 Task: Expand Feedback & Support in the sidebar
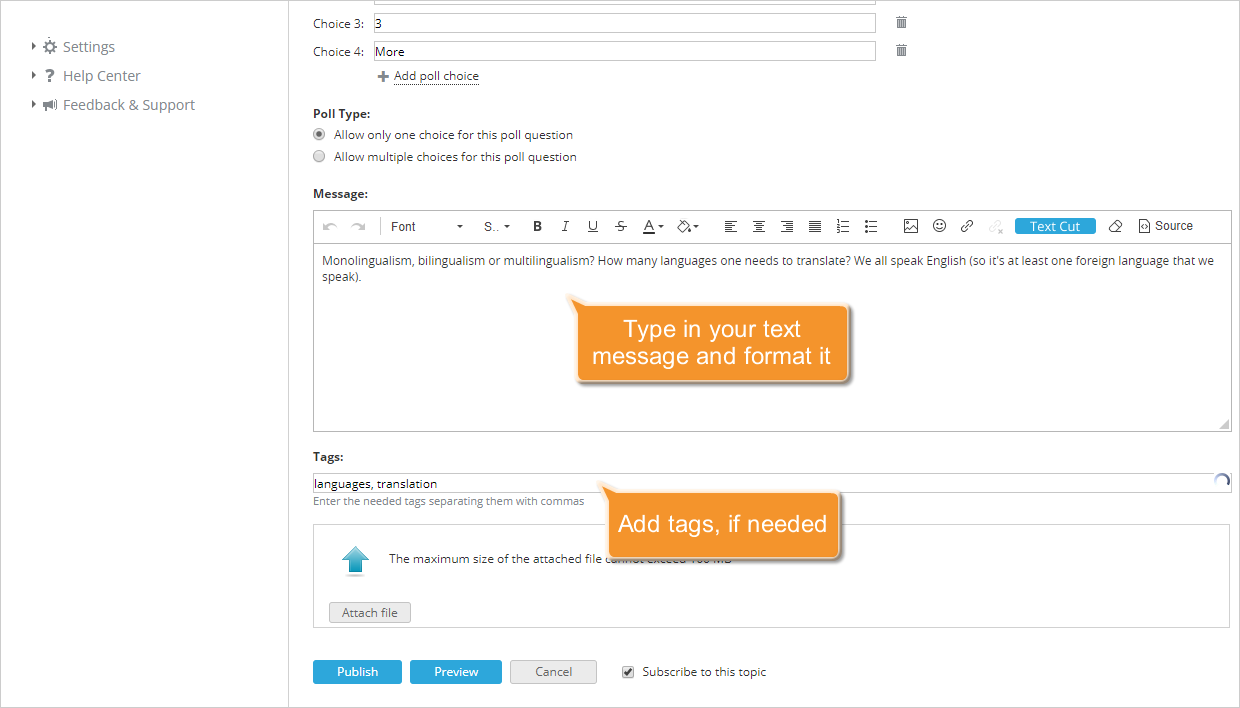coord(126,104)
